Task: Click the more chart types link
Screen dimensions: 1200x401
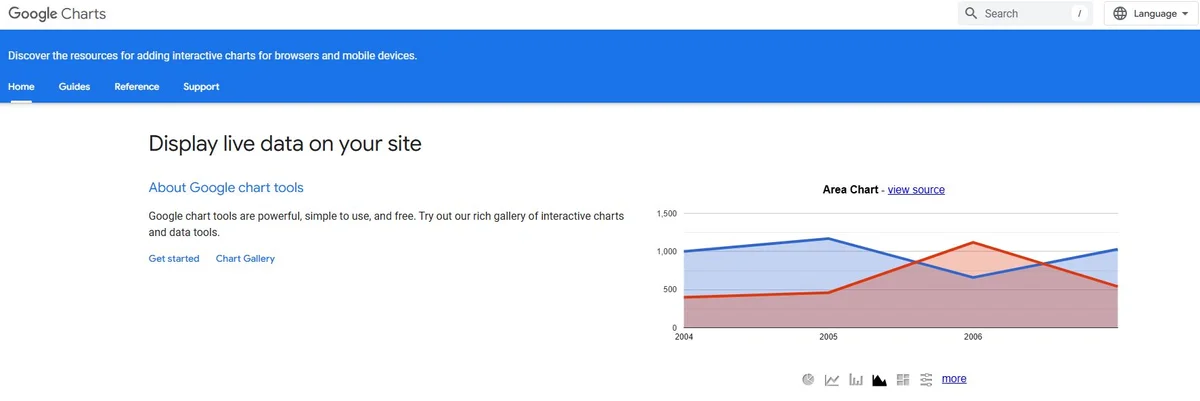Action: pos(954,379)
